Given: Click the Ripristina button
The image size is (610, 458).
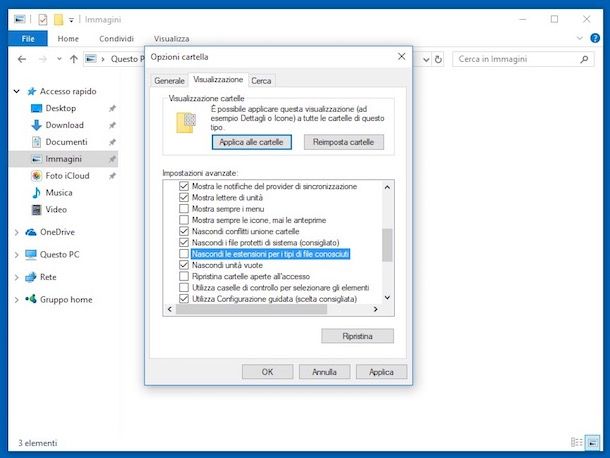Looking at the screenshot, I should coord(357,337).
